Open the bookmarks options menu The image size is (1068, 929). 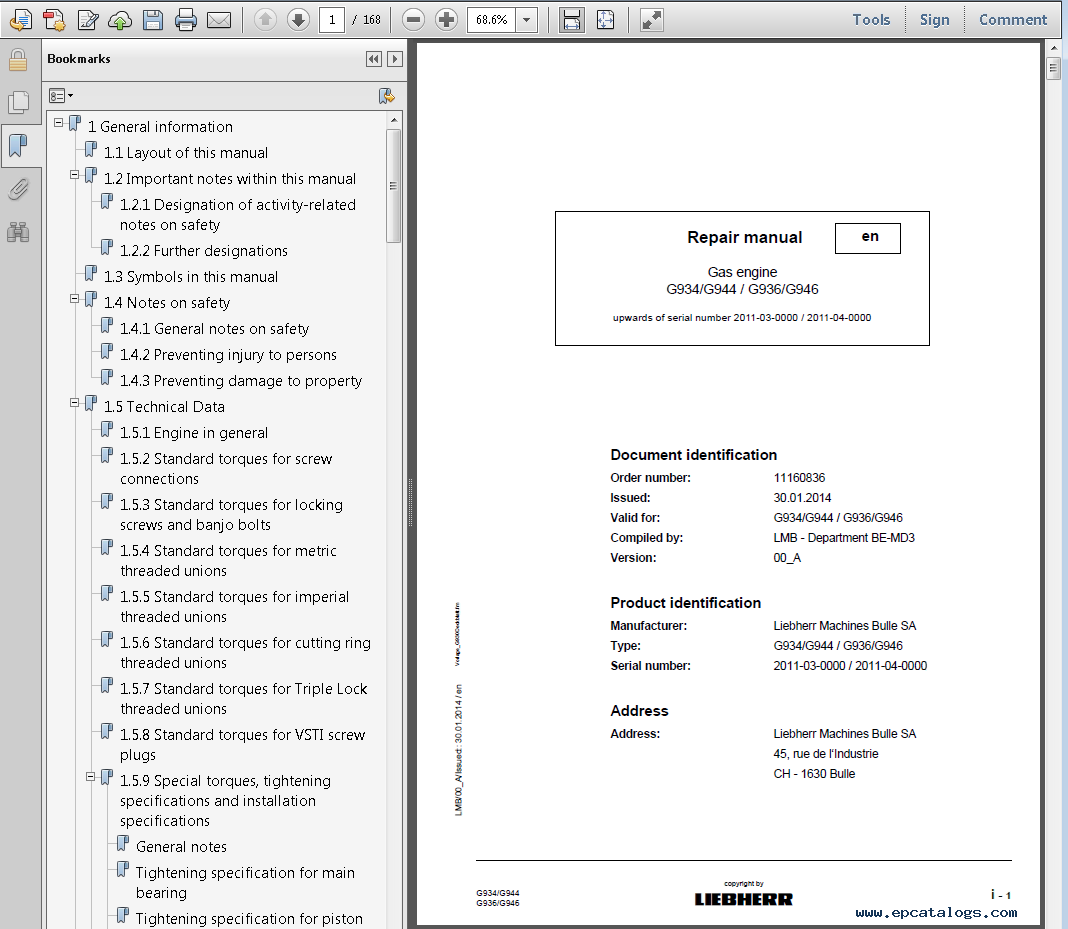click(x=61, y=96)
